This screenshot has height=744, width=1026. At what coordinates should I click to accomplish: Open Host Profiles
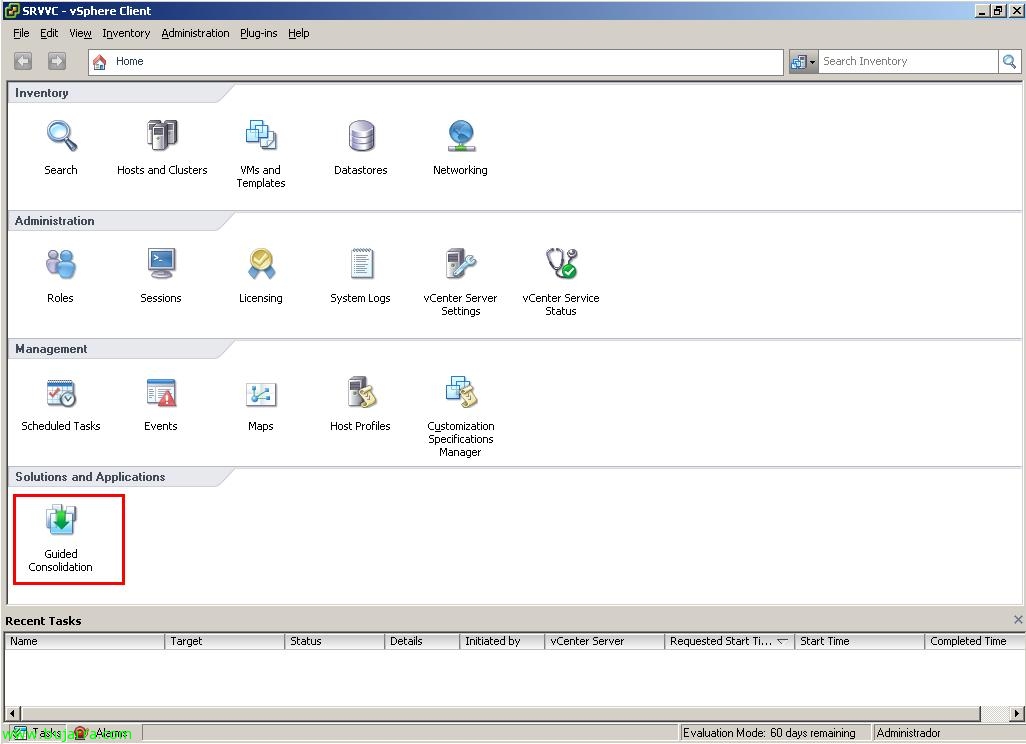[361, 404]
